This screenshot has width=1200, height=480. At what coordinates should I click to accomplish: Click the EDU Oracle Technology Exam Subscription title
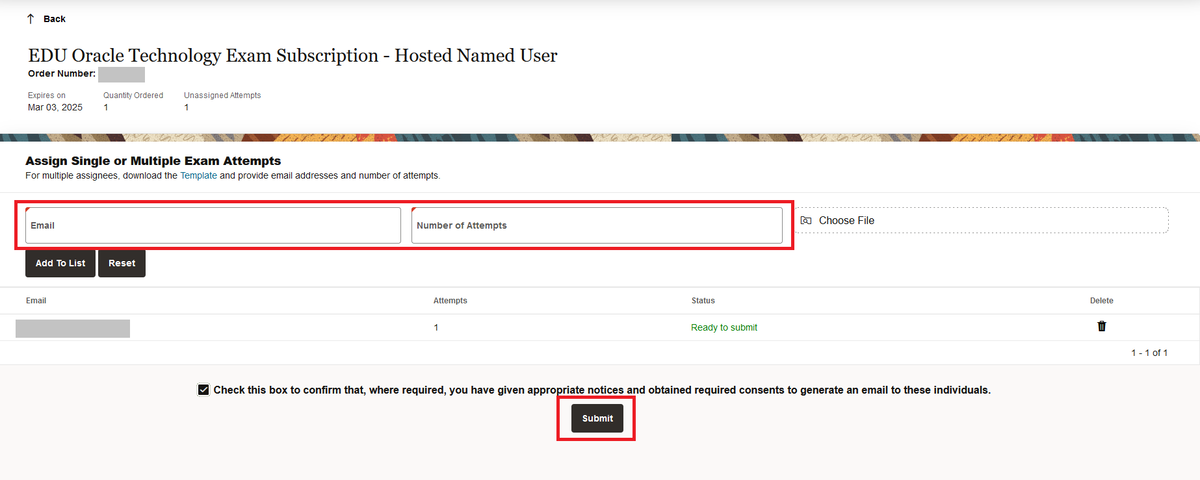click(x=292, y=55)
